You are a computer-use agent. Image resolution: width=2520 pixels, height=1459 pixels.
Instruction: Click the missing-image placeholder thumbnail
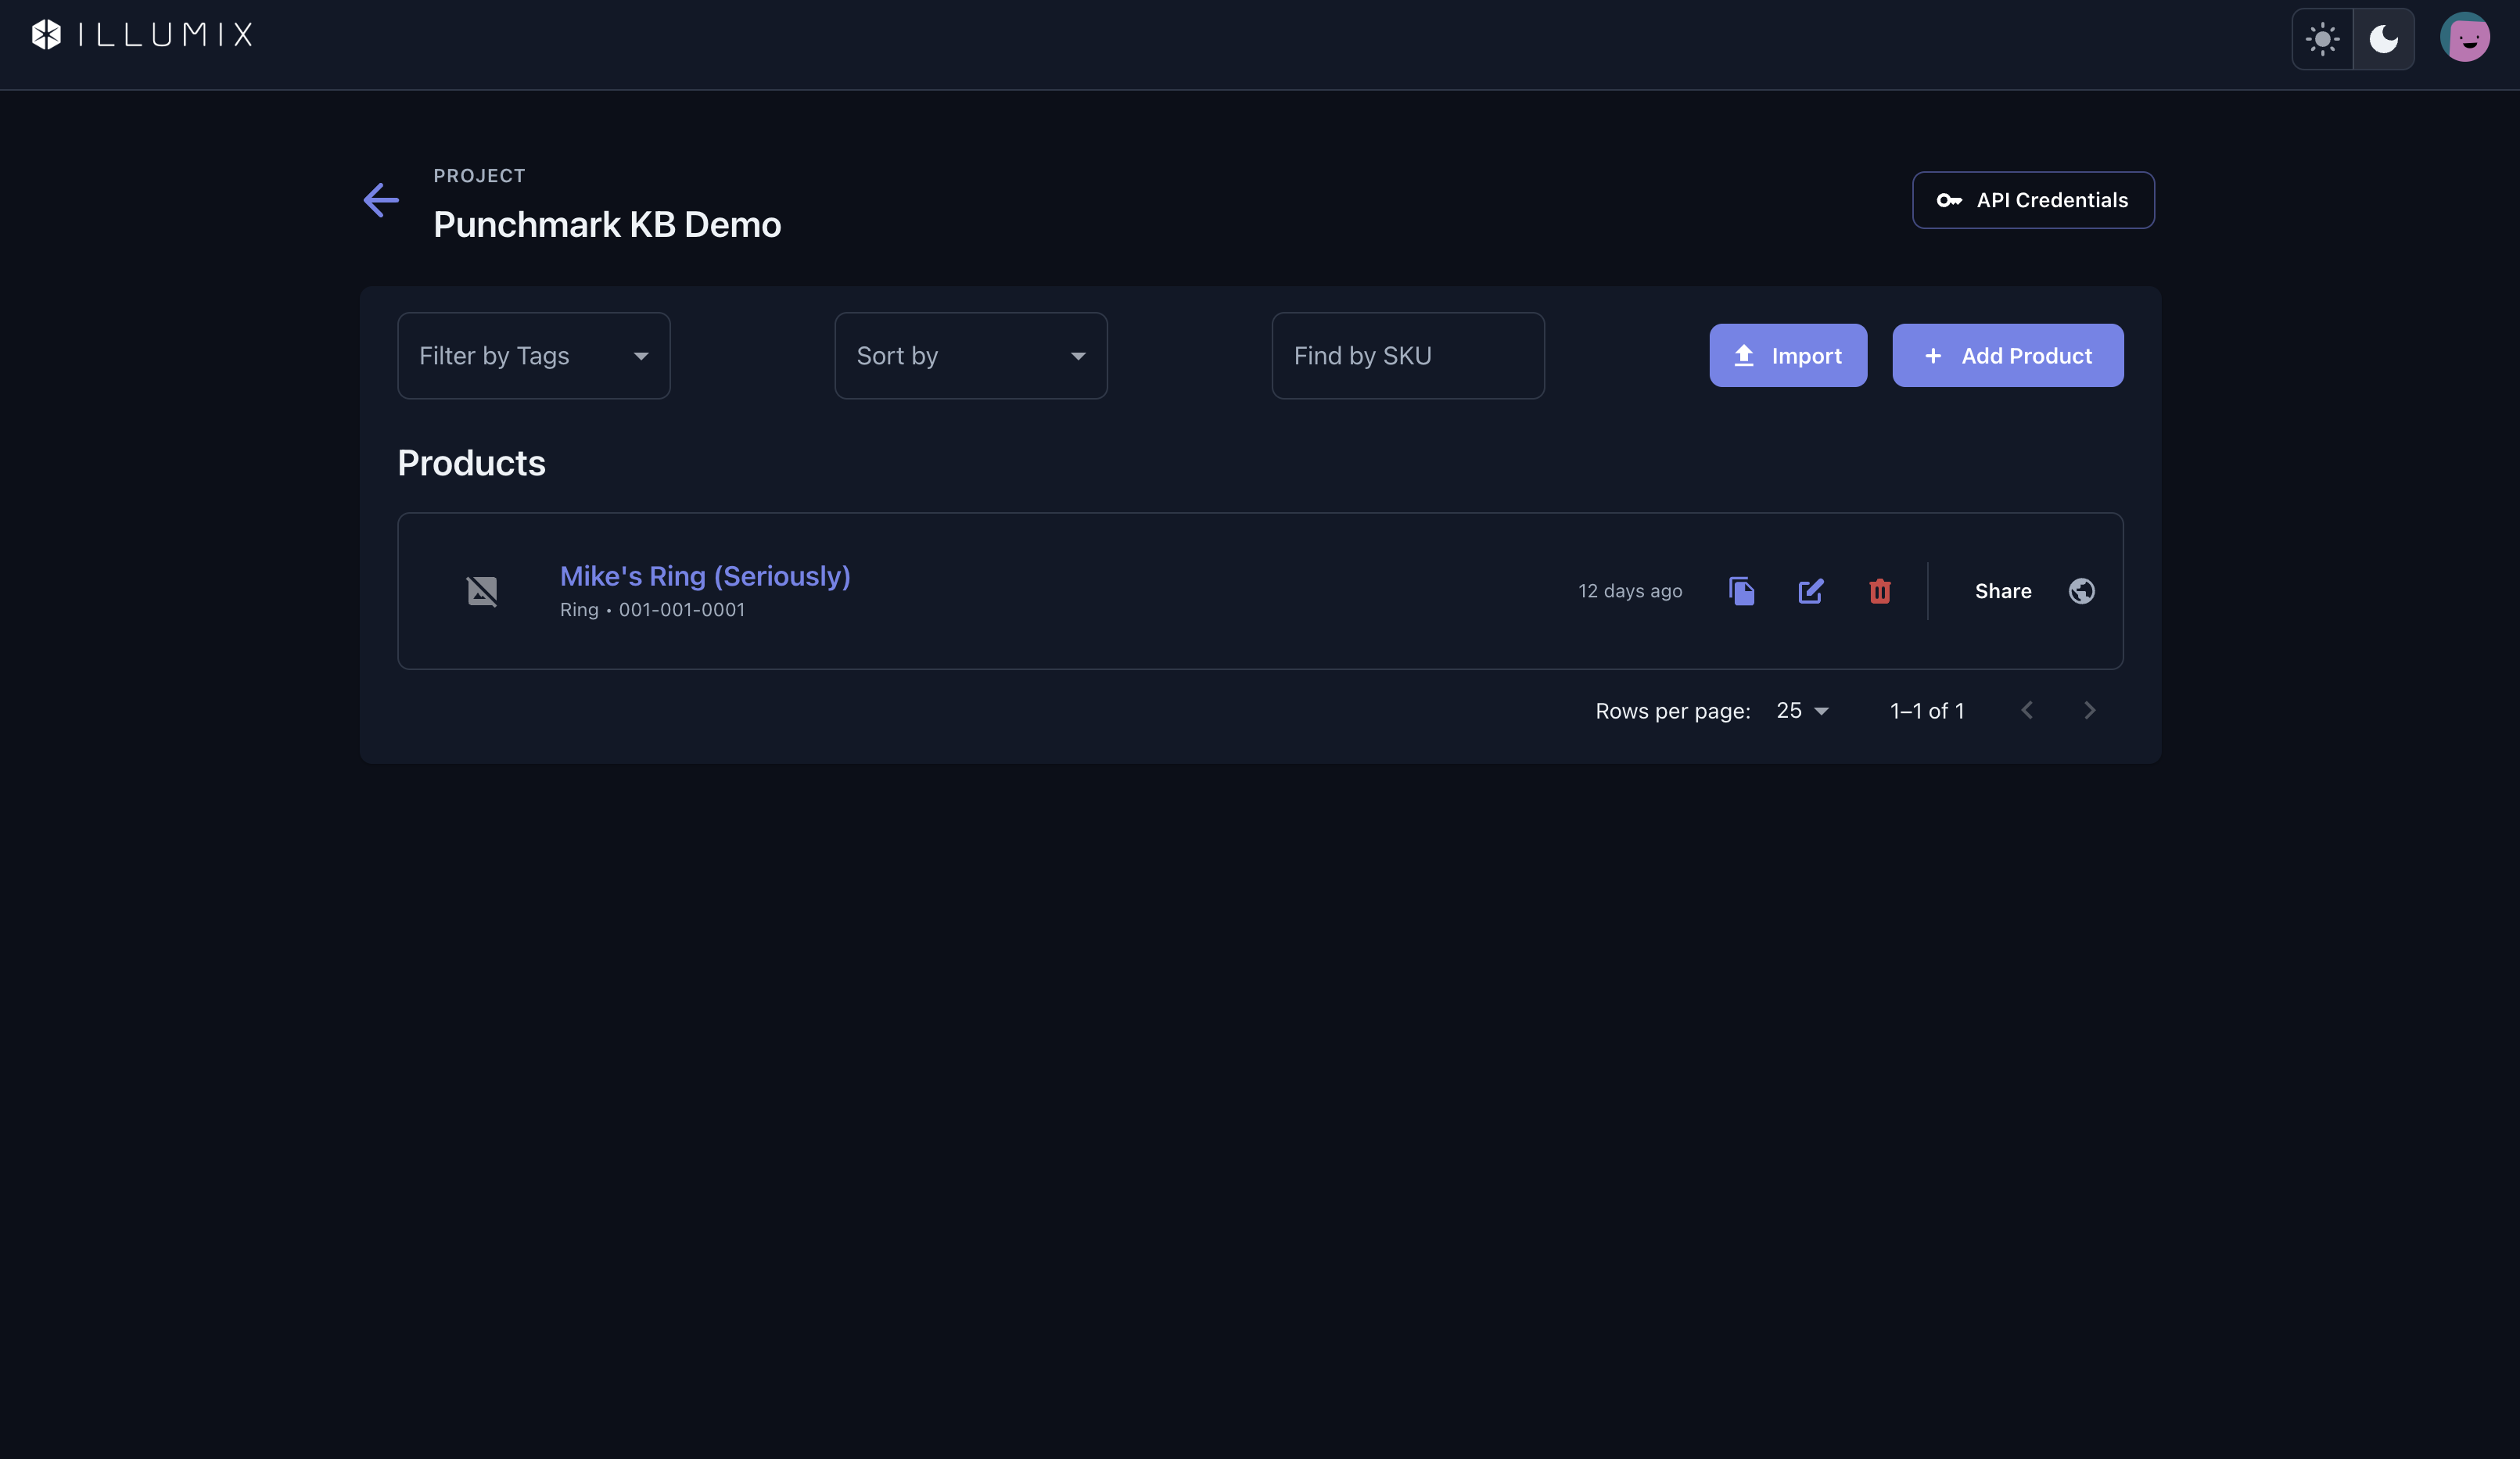pos(482,591)
